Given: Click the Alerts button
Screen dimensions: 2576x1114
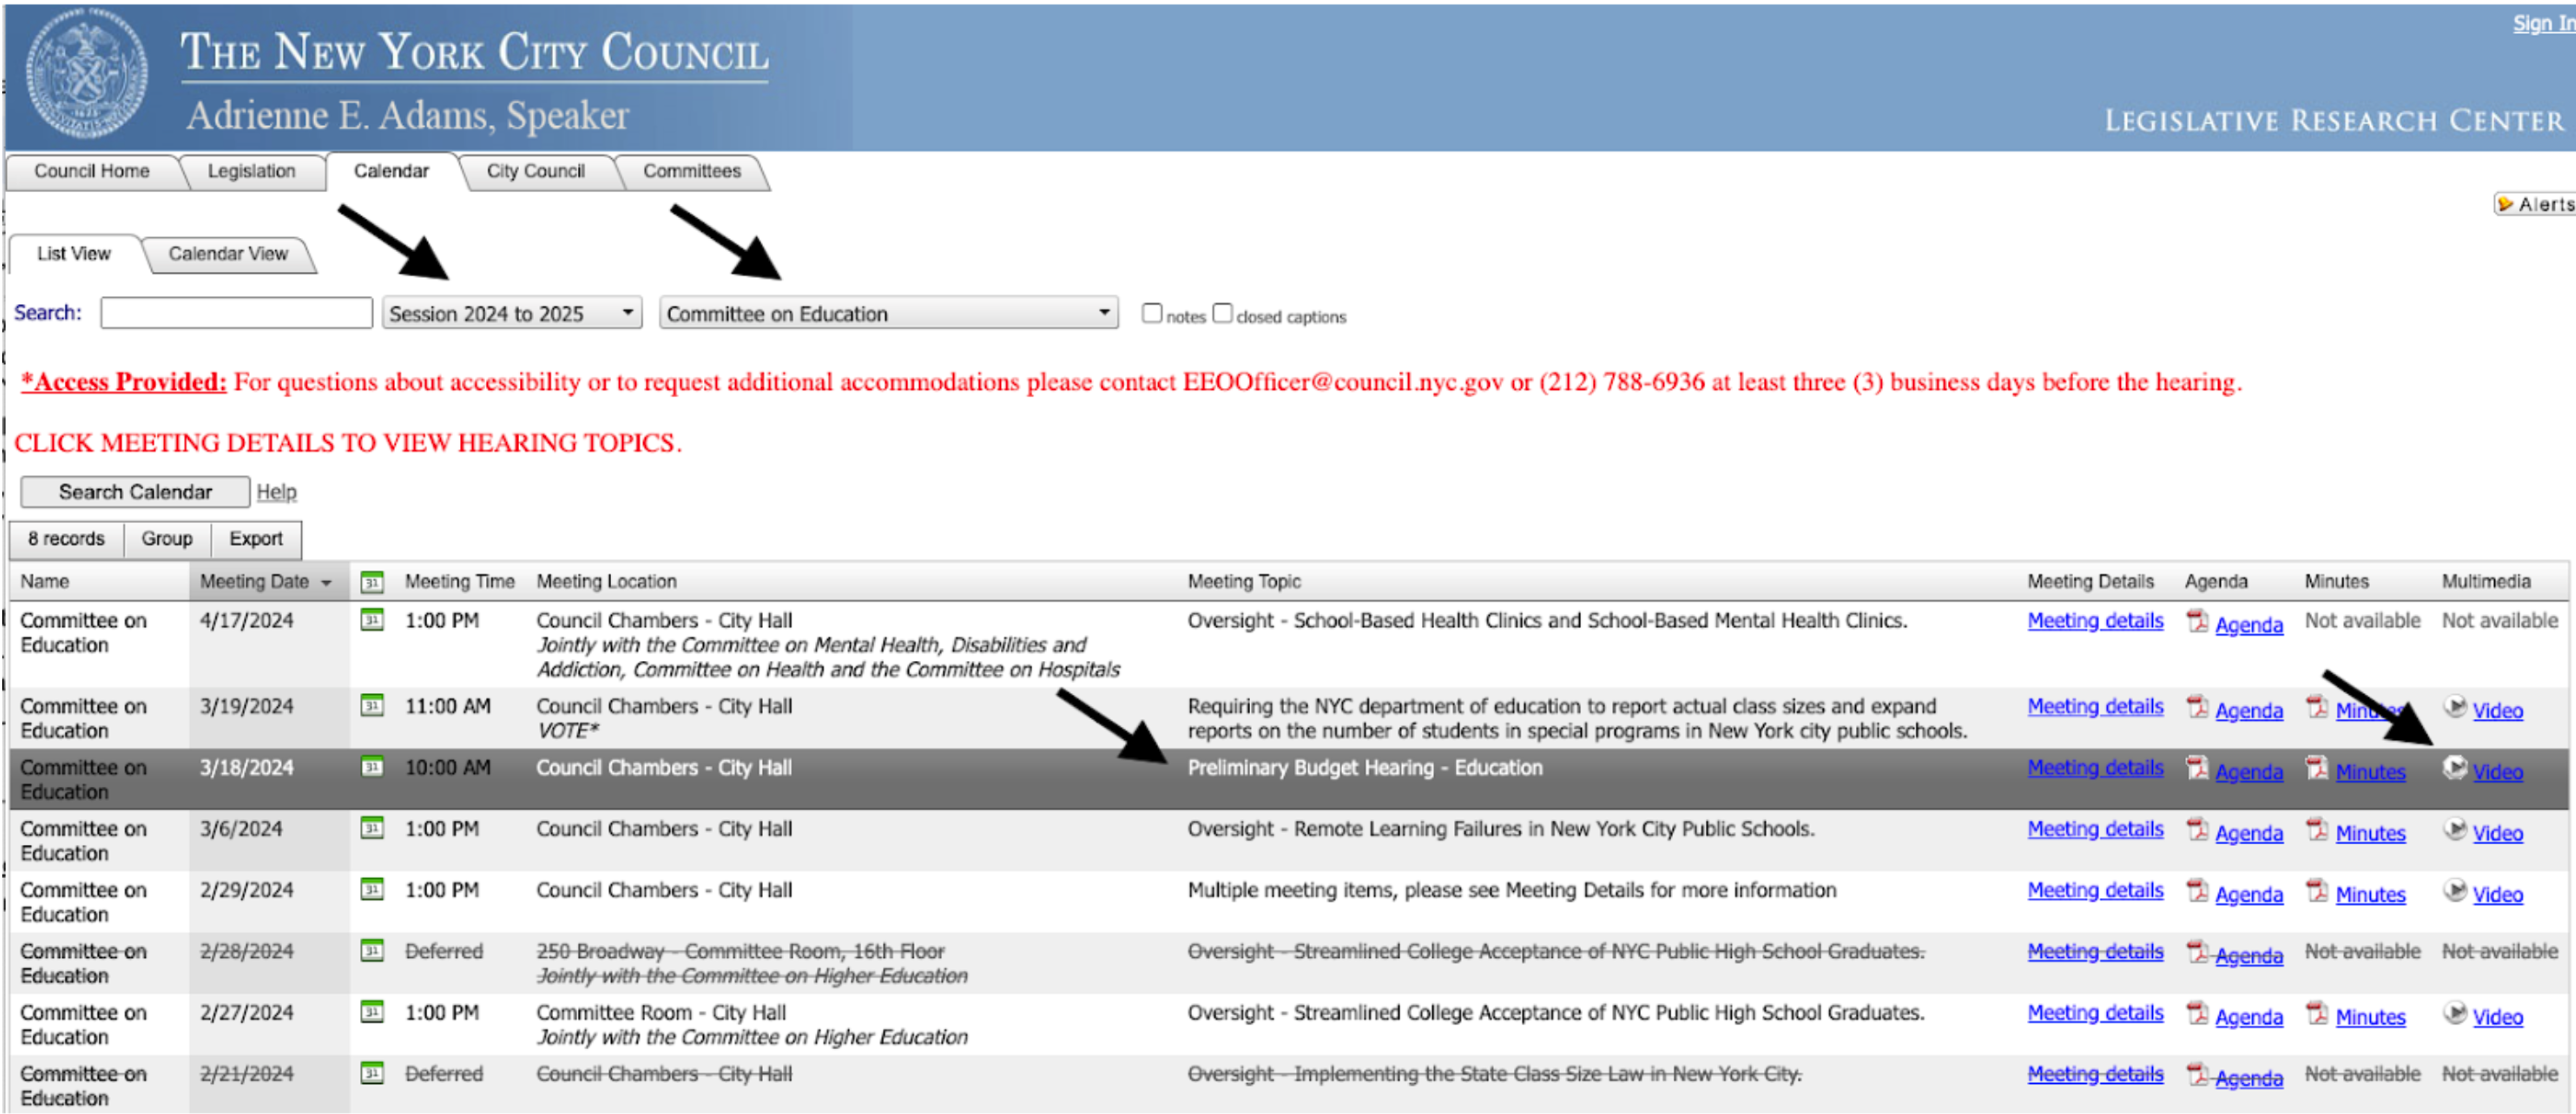Looking at the screenshot, I should pos(2535,204).
